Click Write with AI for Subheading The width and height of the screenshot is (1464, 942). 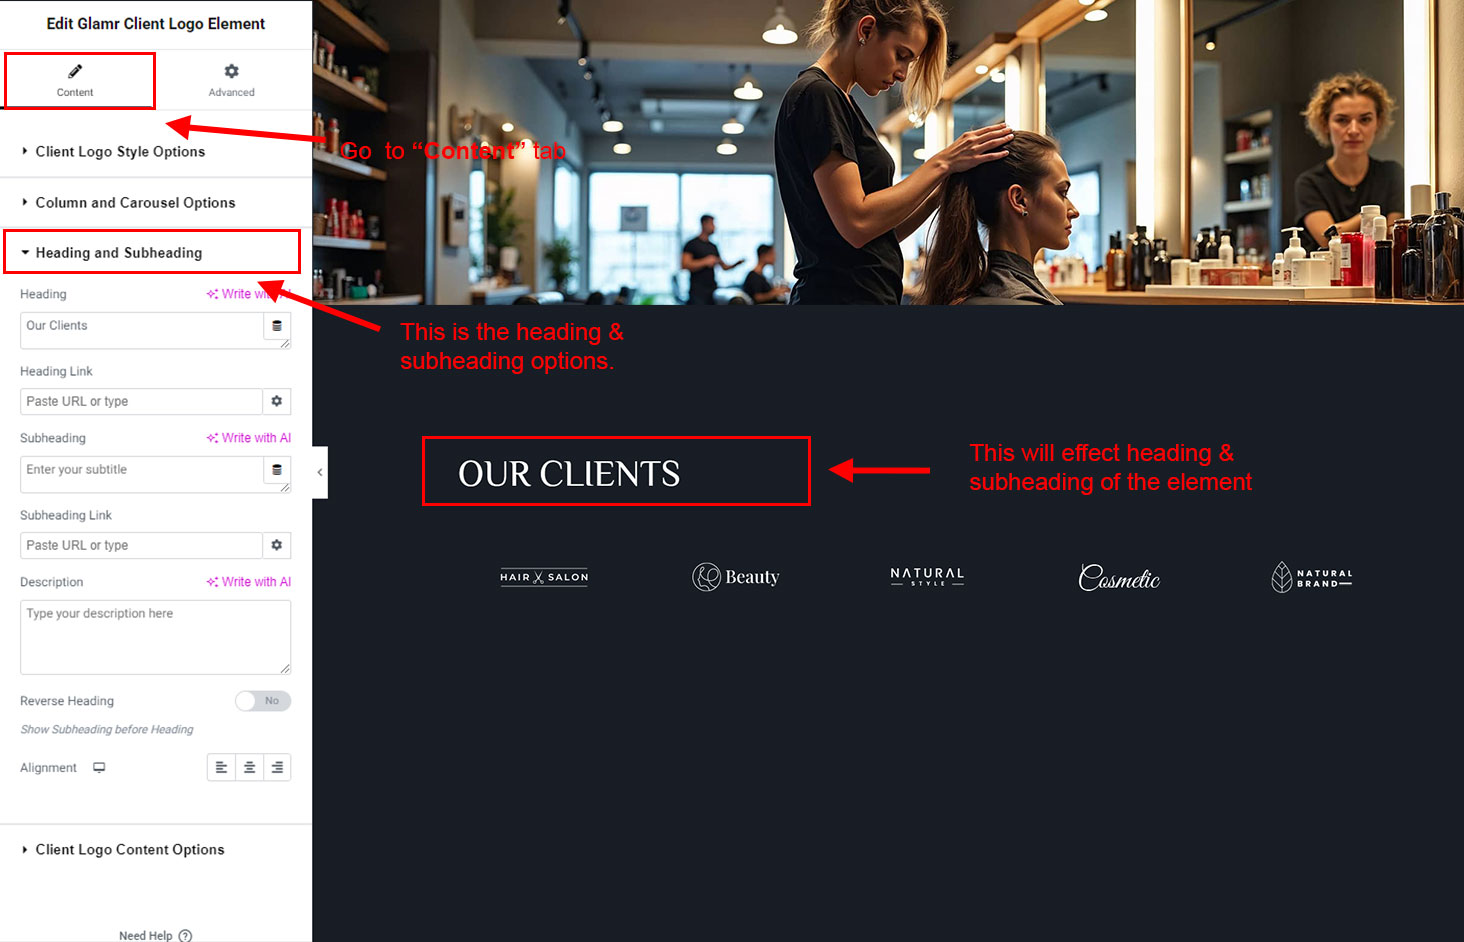(x=249, y=438)
